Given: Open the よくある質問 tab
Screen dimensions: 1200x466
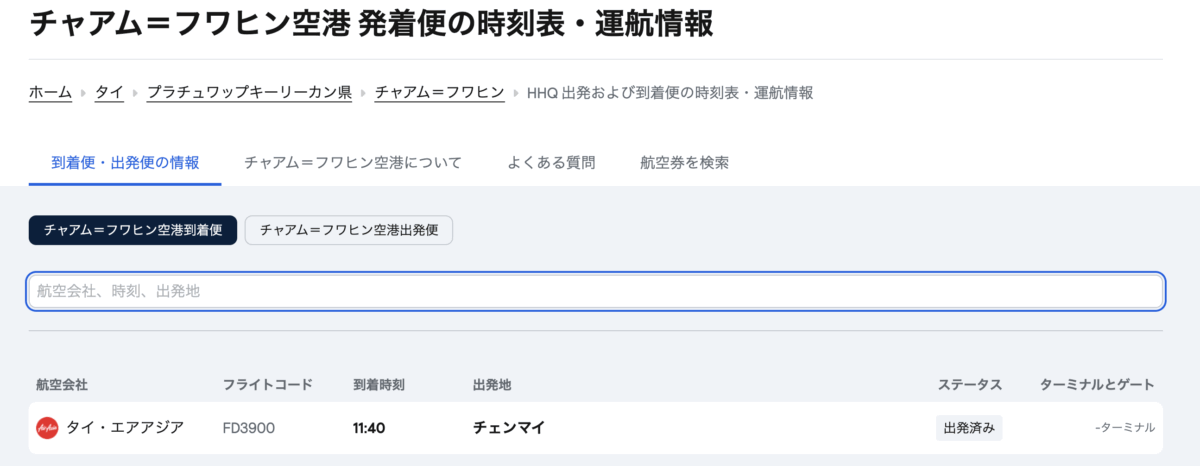Looking at the screenshot, I should click(x=551, y=162).
